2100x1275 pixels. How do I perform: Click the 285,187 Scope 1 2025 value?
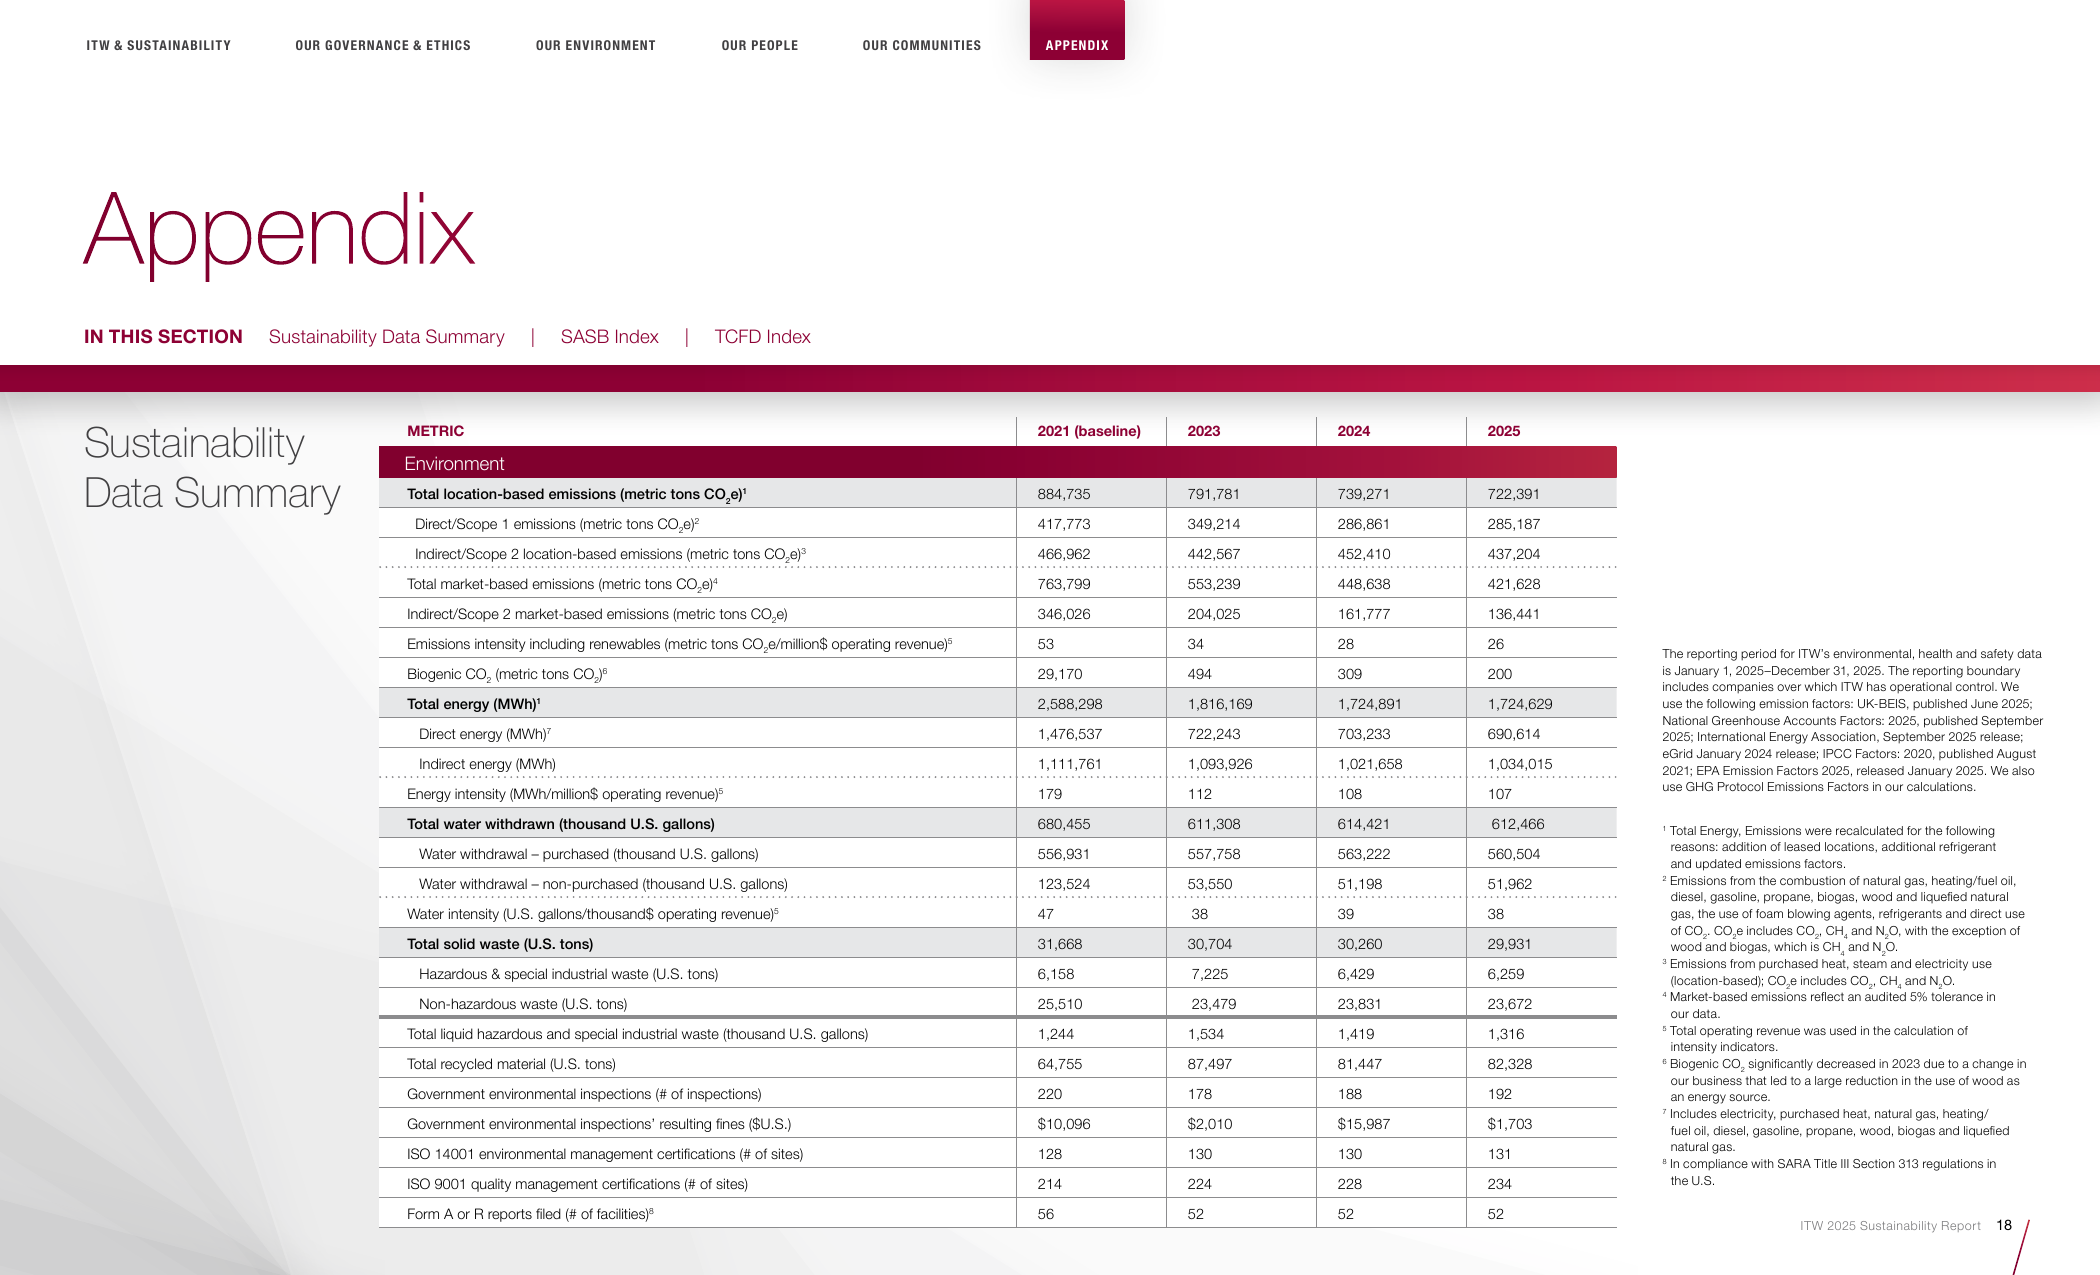coord(1514,524)
